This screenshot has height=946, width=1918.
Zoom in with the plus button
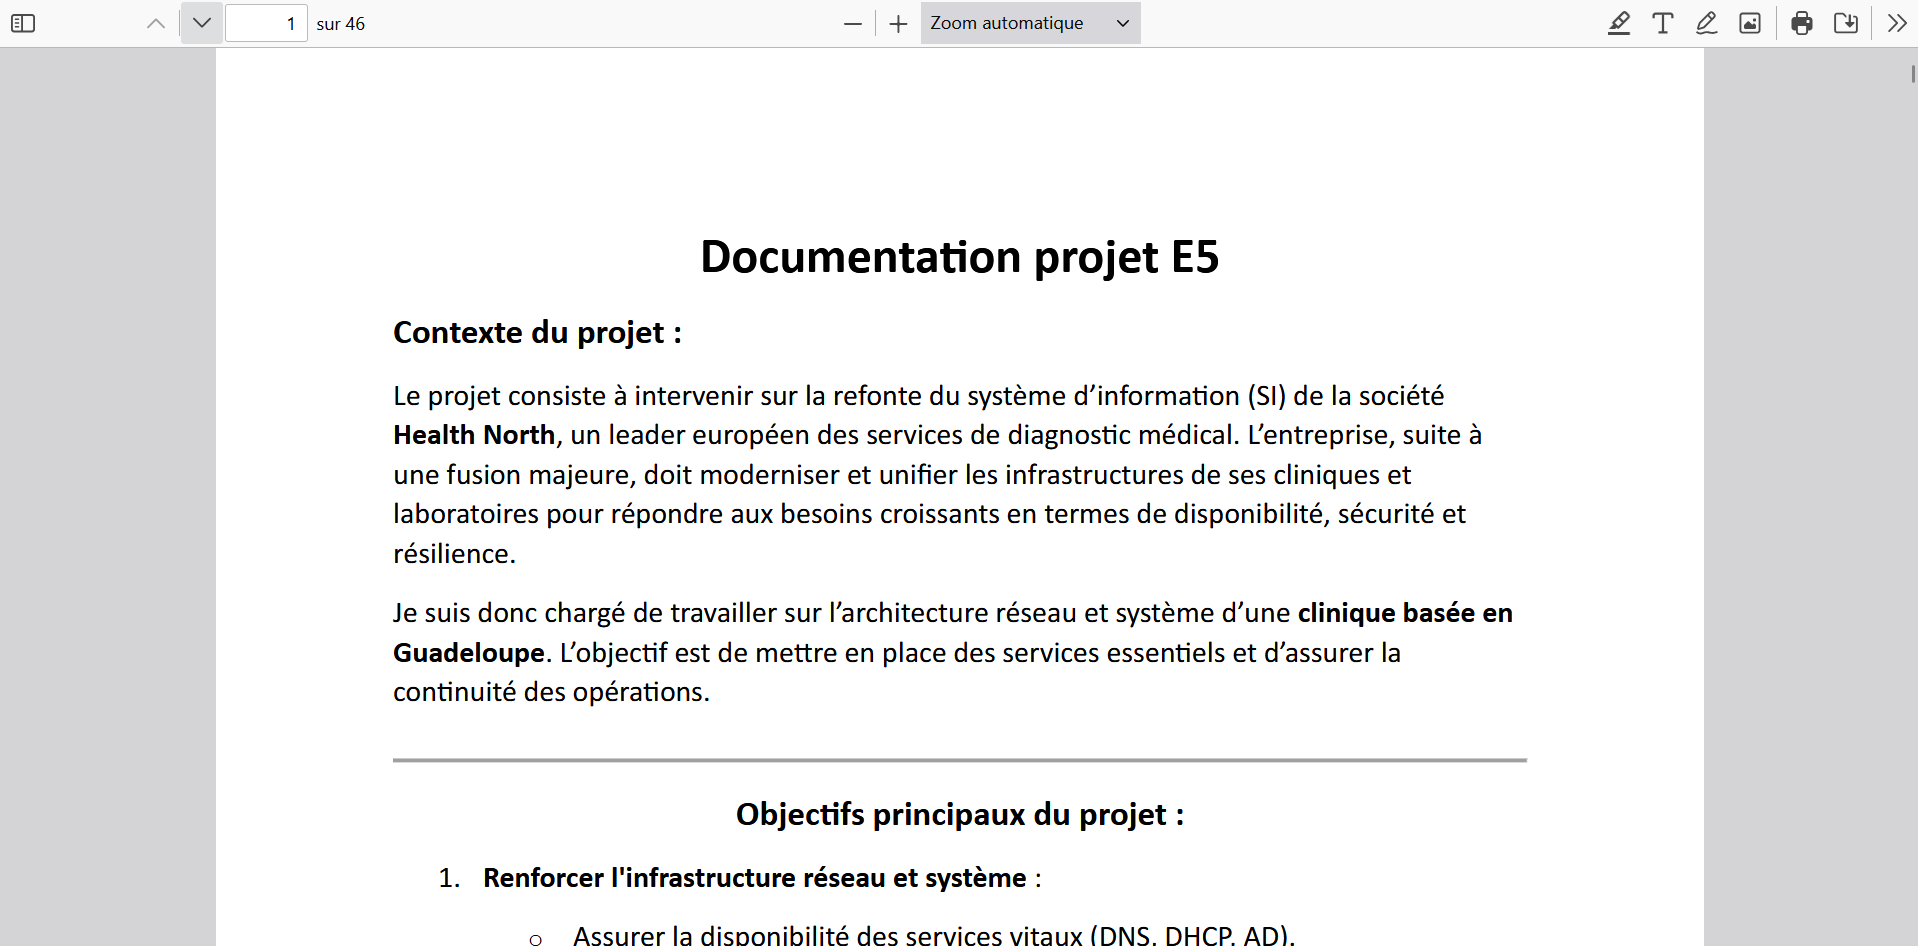coord(898,24)
